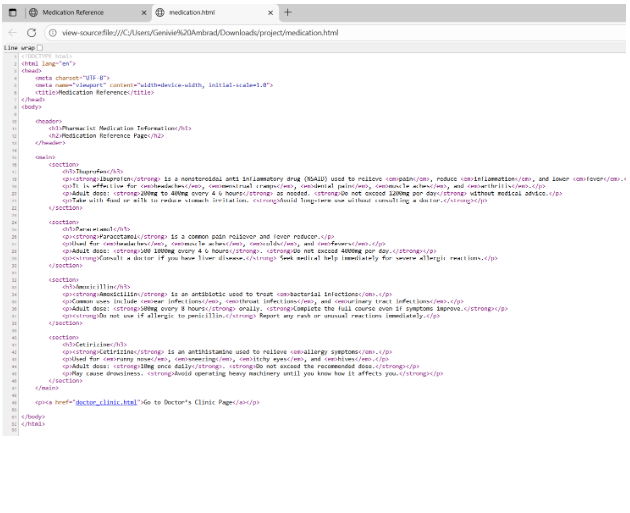Screen dimensions: 630x513
Task: Go back with the back arrow
Action: (12, 33)
